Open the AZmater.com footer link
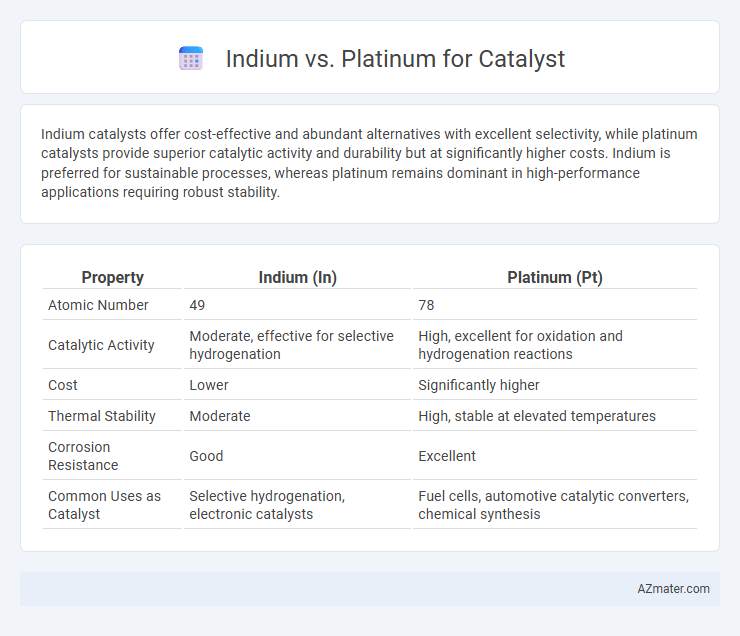740x636 pixels. pos(673,588)
